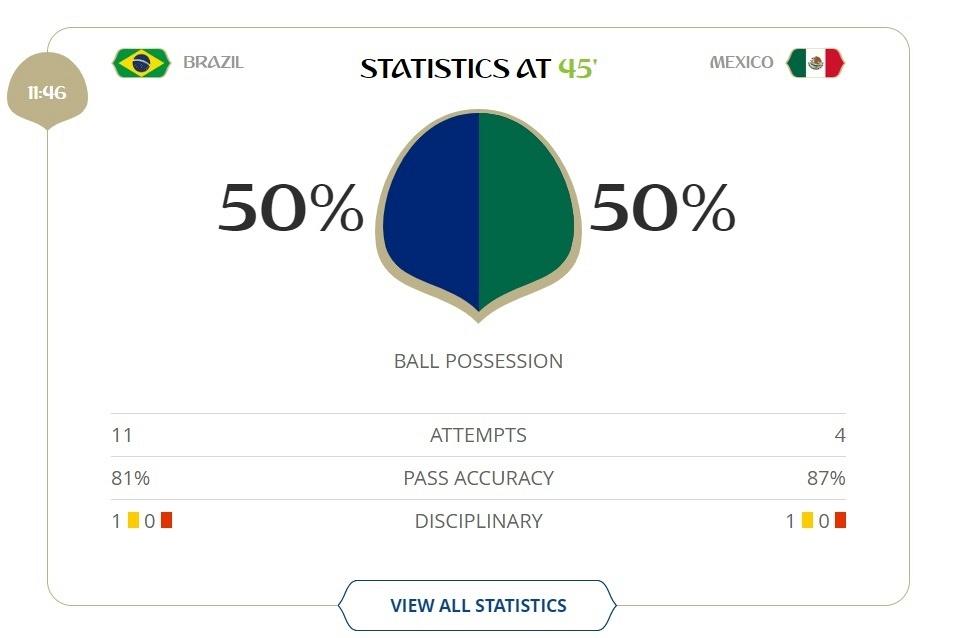Click the PASS ACCURACY row label
The width and height of the screenshot is (953, 638).
pyautogui.click(x=478, y=478)
